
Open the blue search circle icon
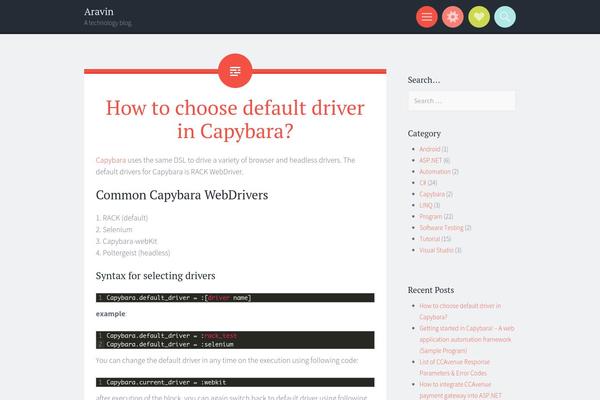click(505, 17)
